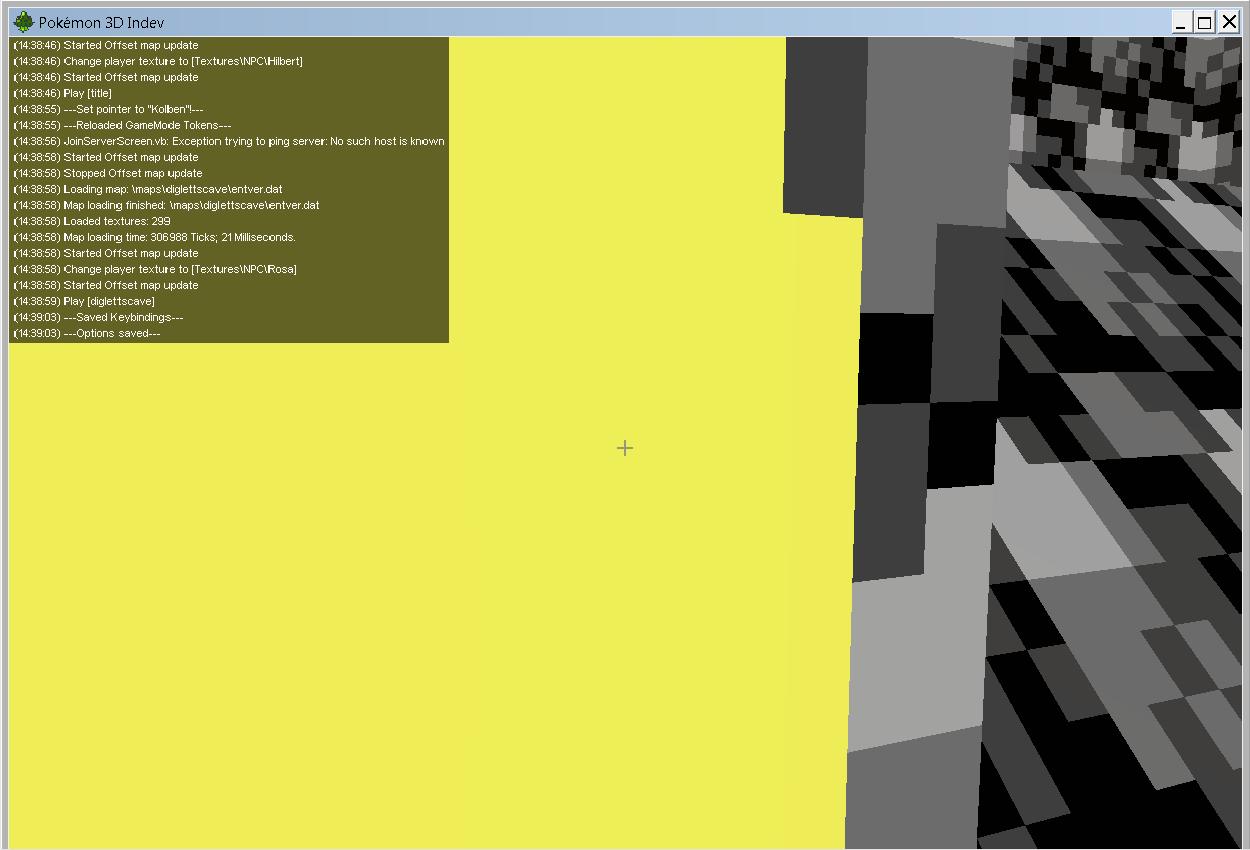The width and height of the screenshot is (1250, 850).
Task: Click the diglettscave entver.dat loading entry
Action: (145, 188)
